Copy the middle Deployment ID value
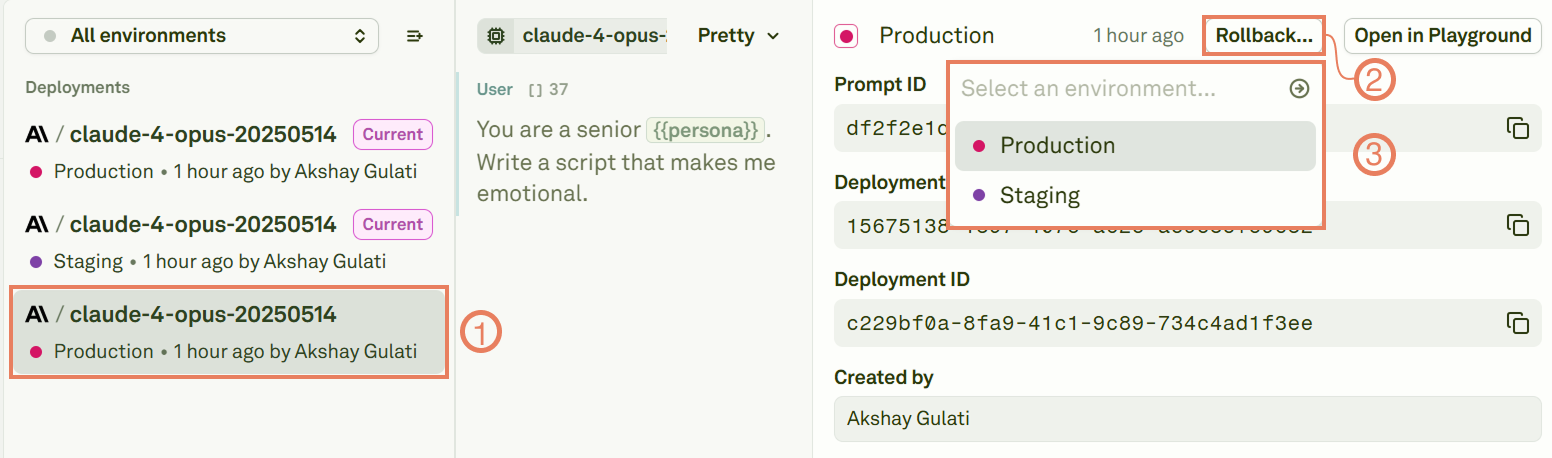This screenshot has width=1552, height=458. point(1517,225)
